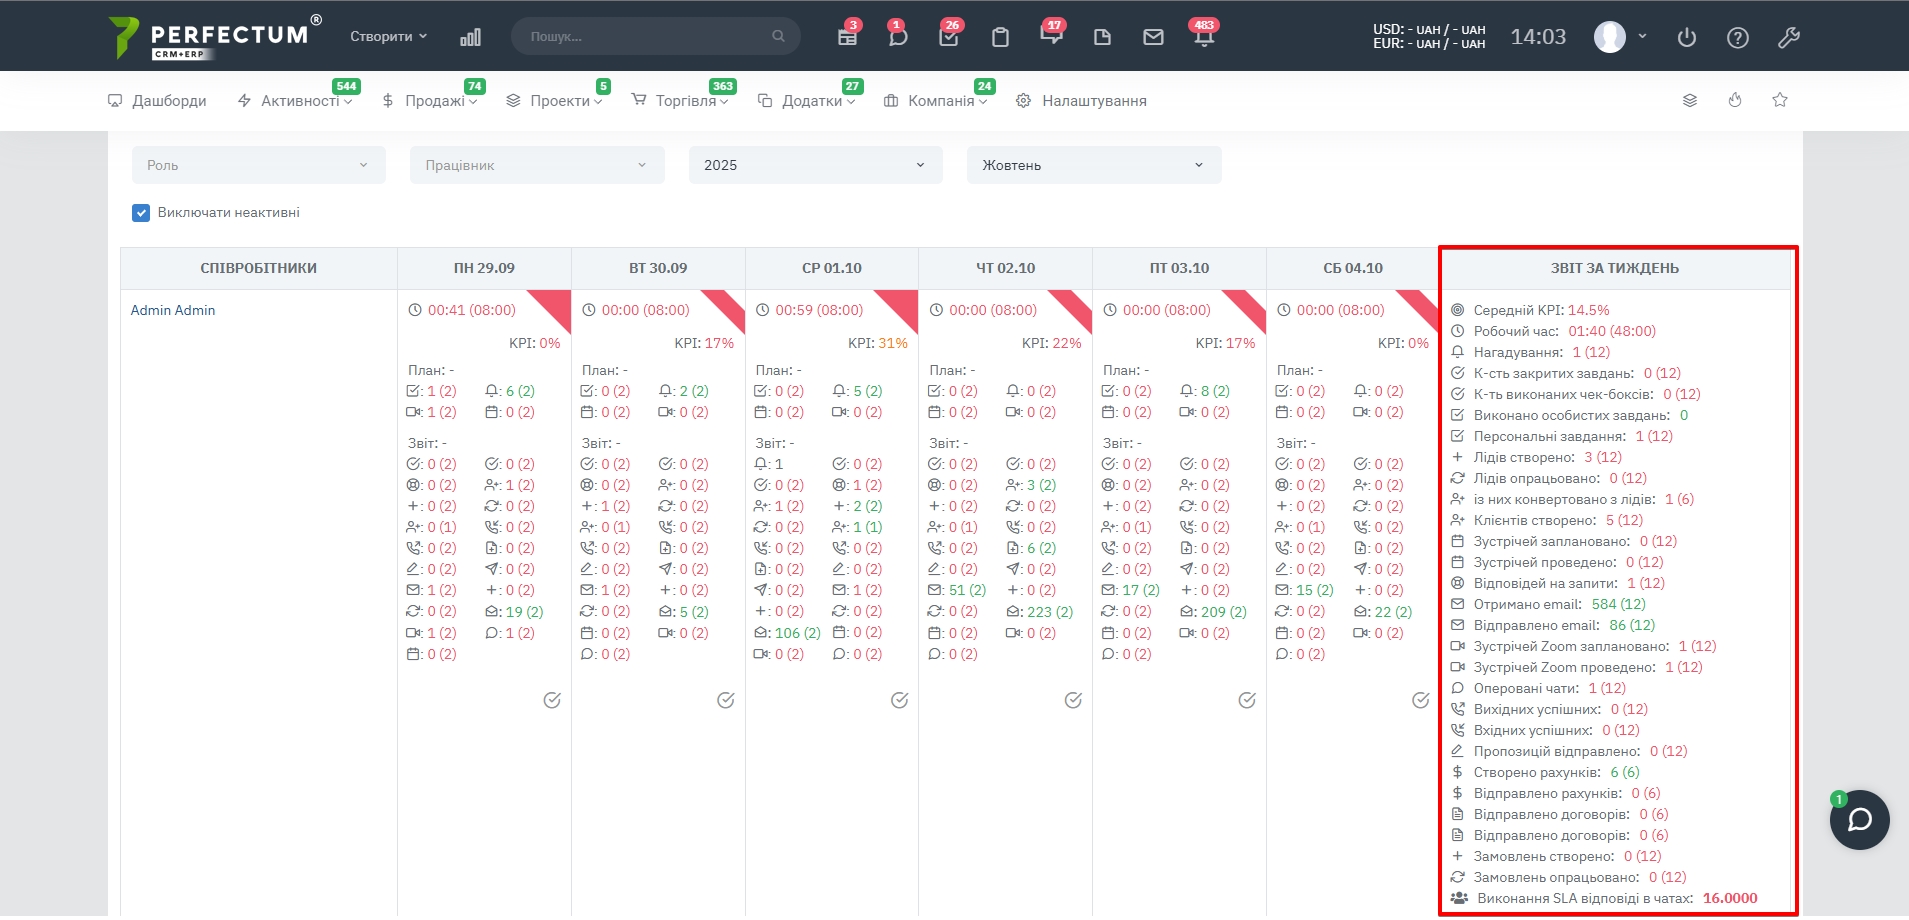
Task: Open the live chat bubble widget
Action: 1859,820
